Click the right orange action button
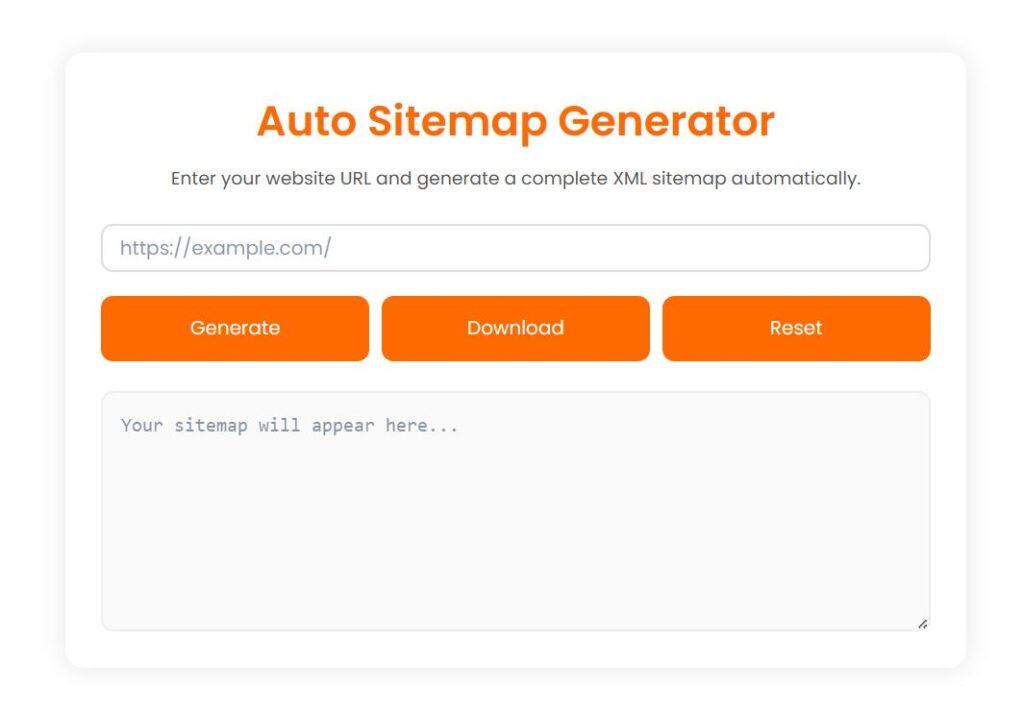The image size is (1024, 713). click(796, 328)
